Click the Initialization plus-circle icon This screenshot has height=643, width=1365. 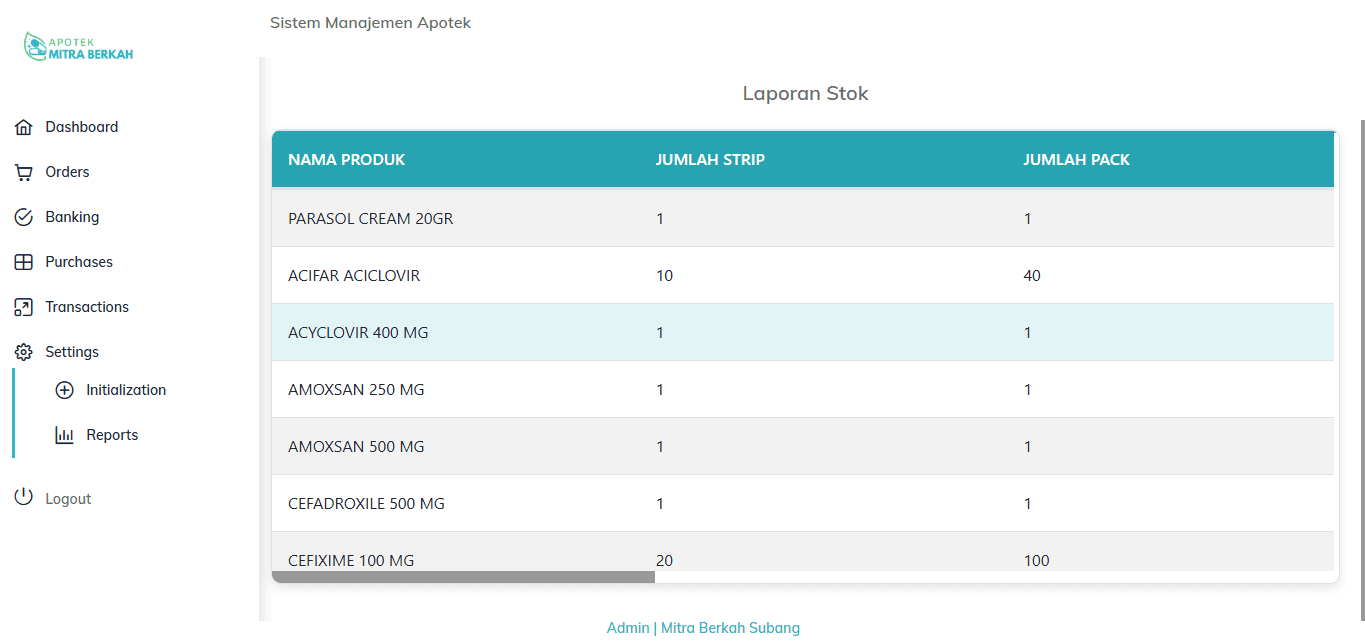65,390
